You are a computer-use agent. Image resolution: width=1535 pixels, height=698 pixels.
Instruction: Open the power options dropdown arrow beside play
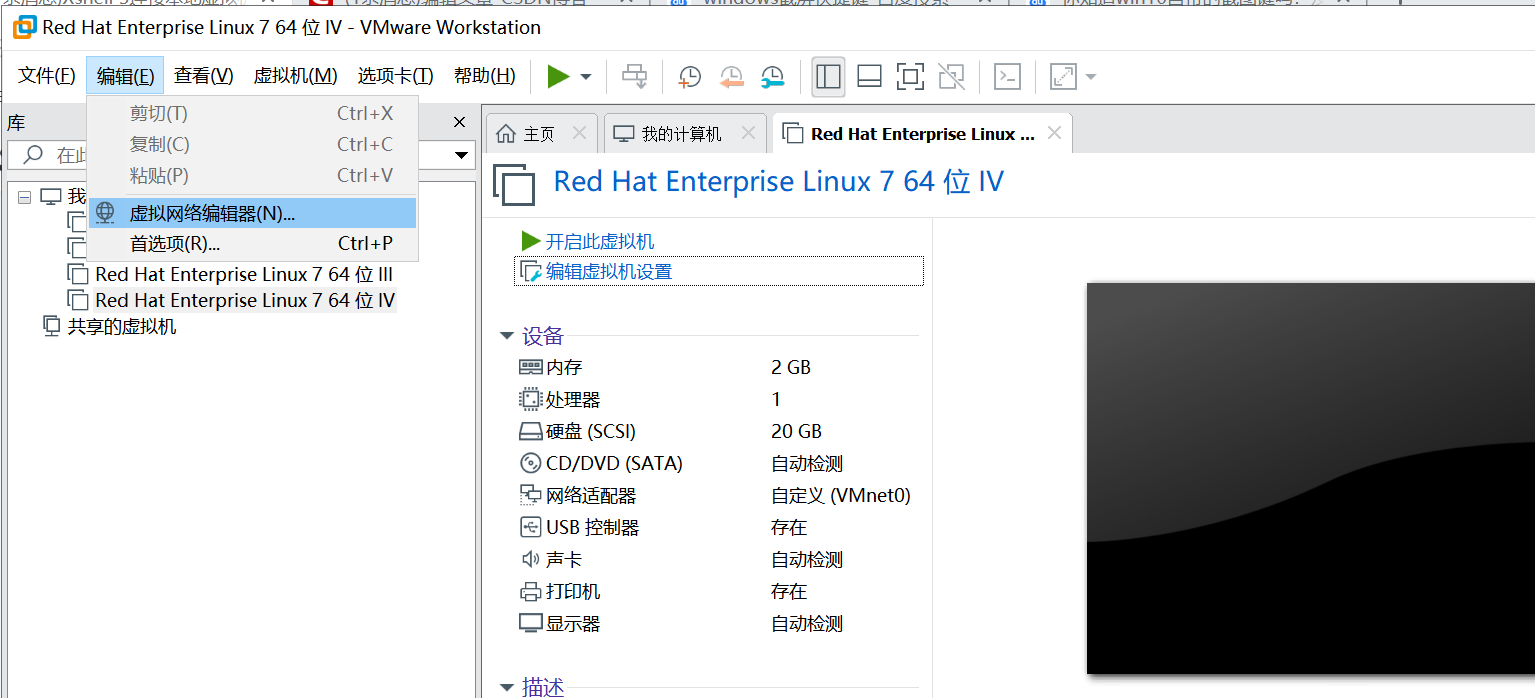coord(586,77)
